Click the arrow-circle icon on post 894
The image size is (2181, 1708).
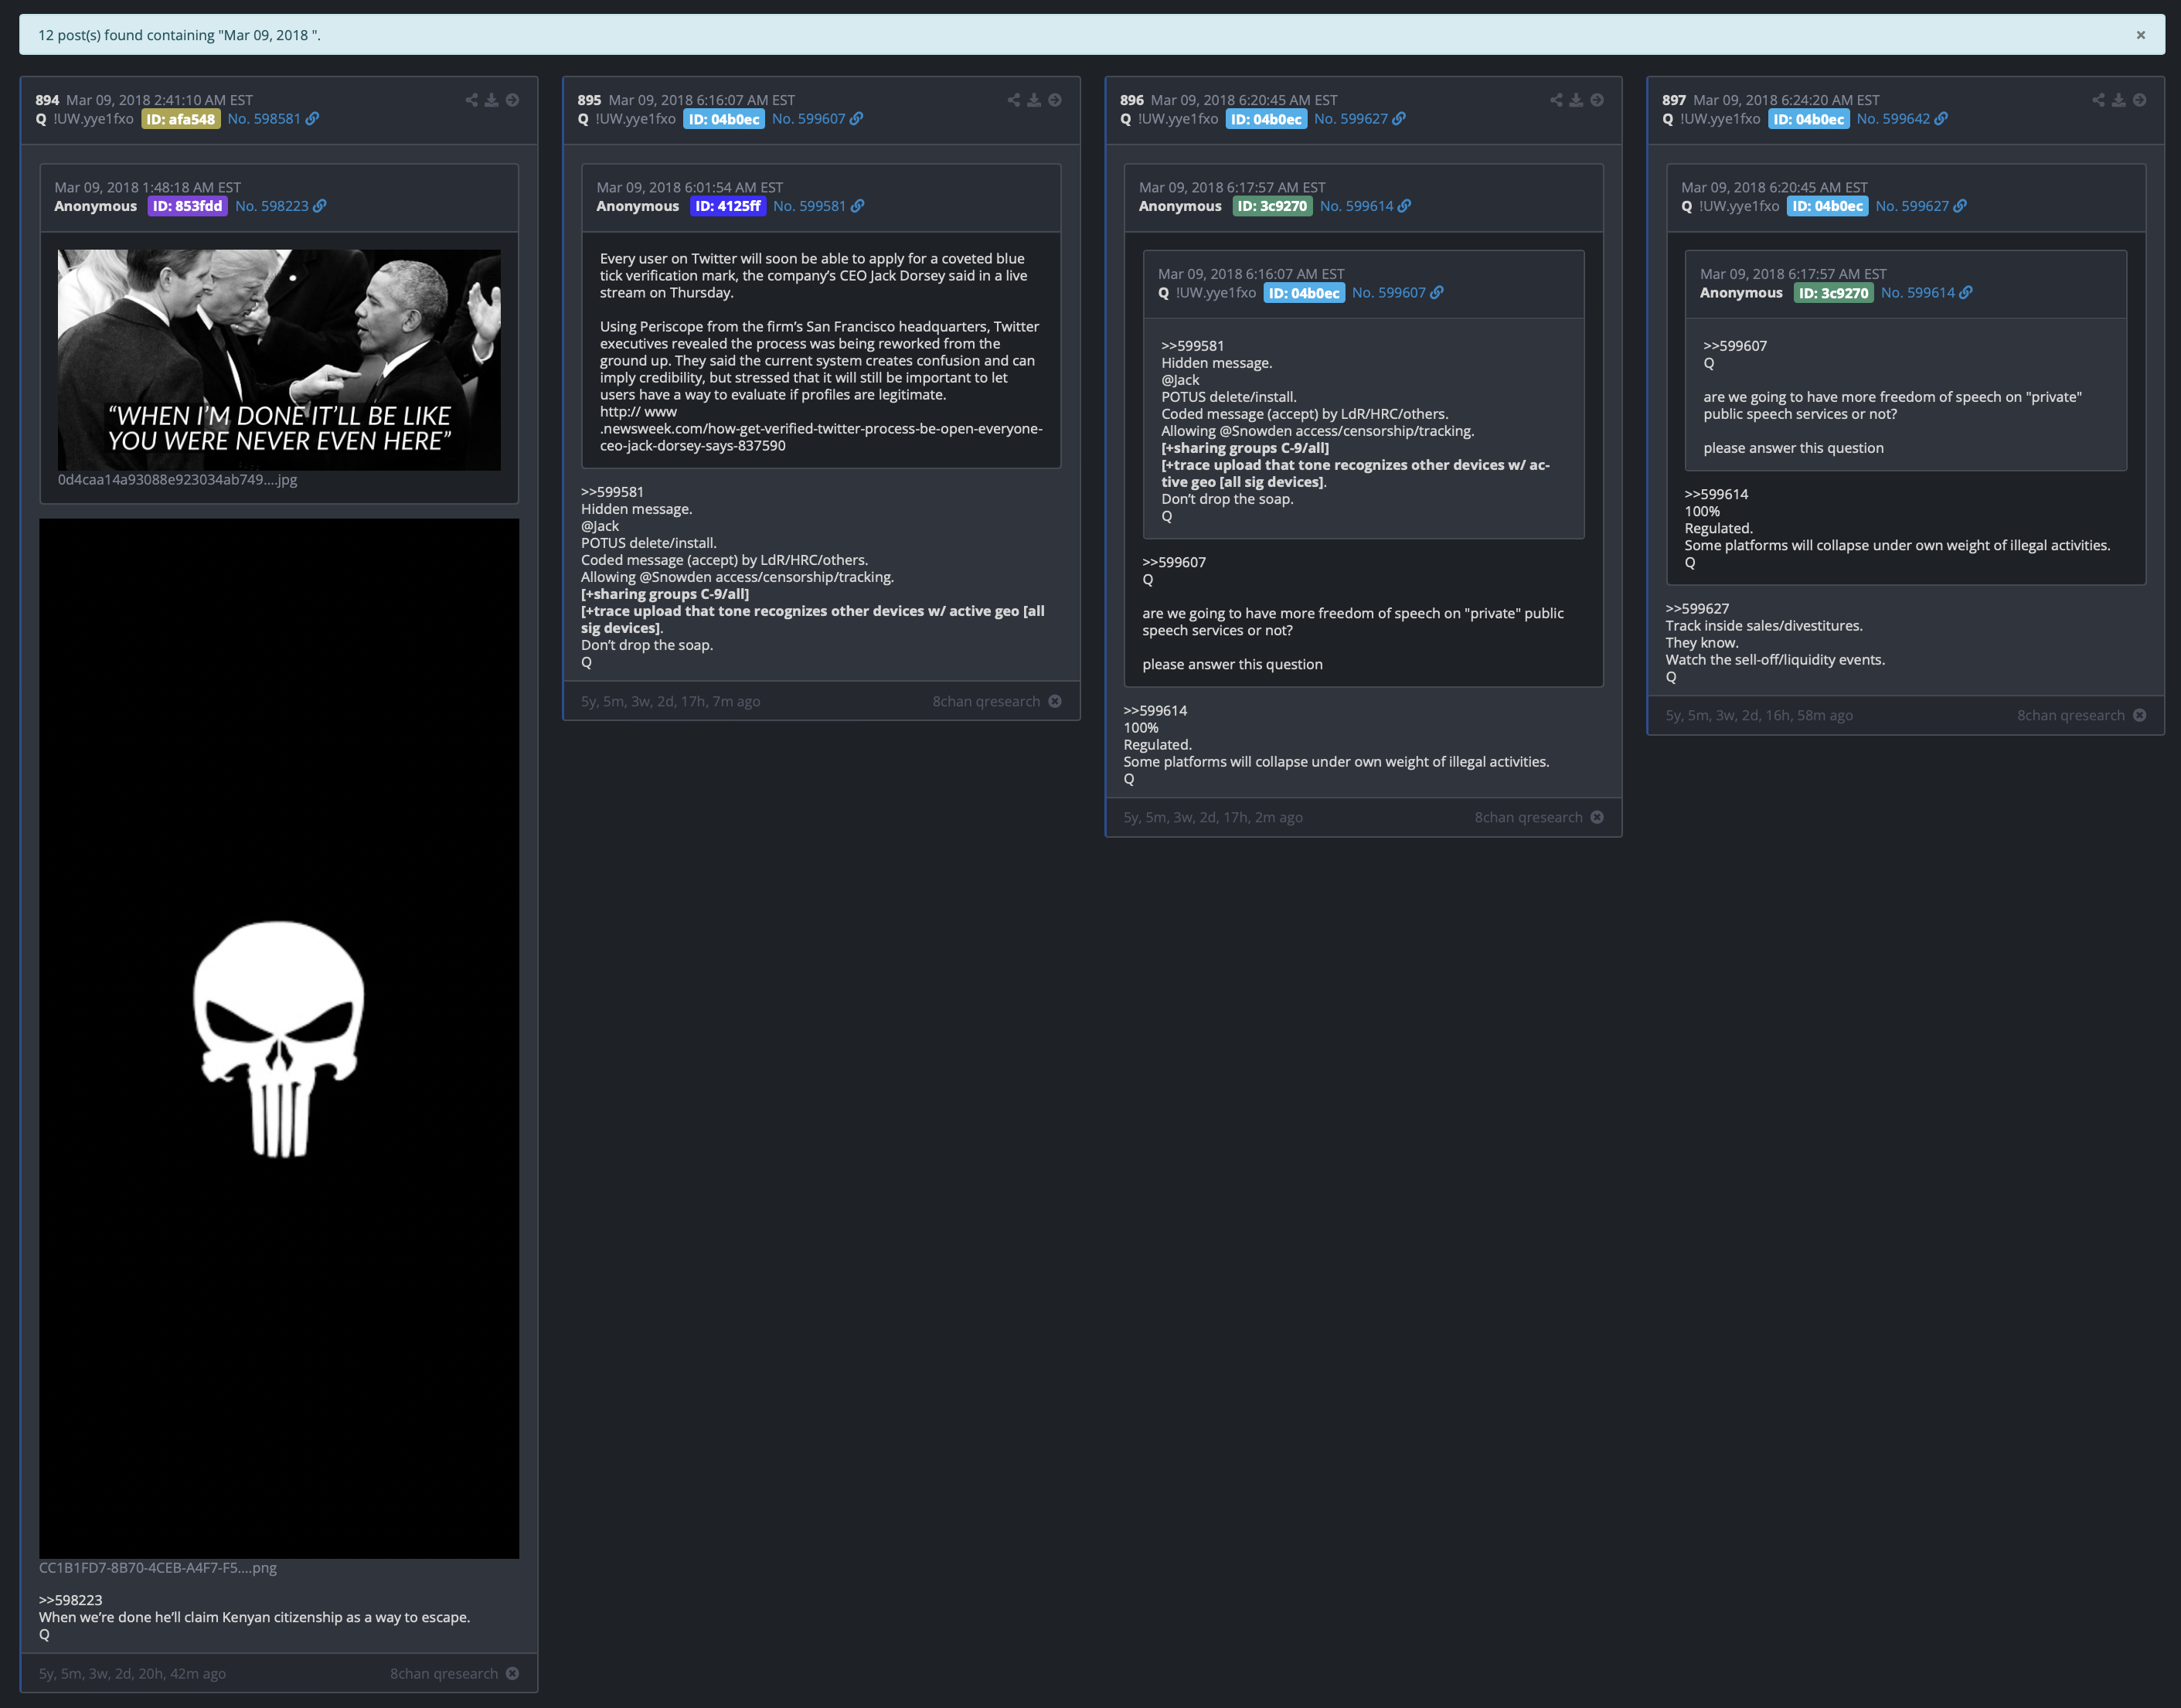pos(512,100)
